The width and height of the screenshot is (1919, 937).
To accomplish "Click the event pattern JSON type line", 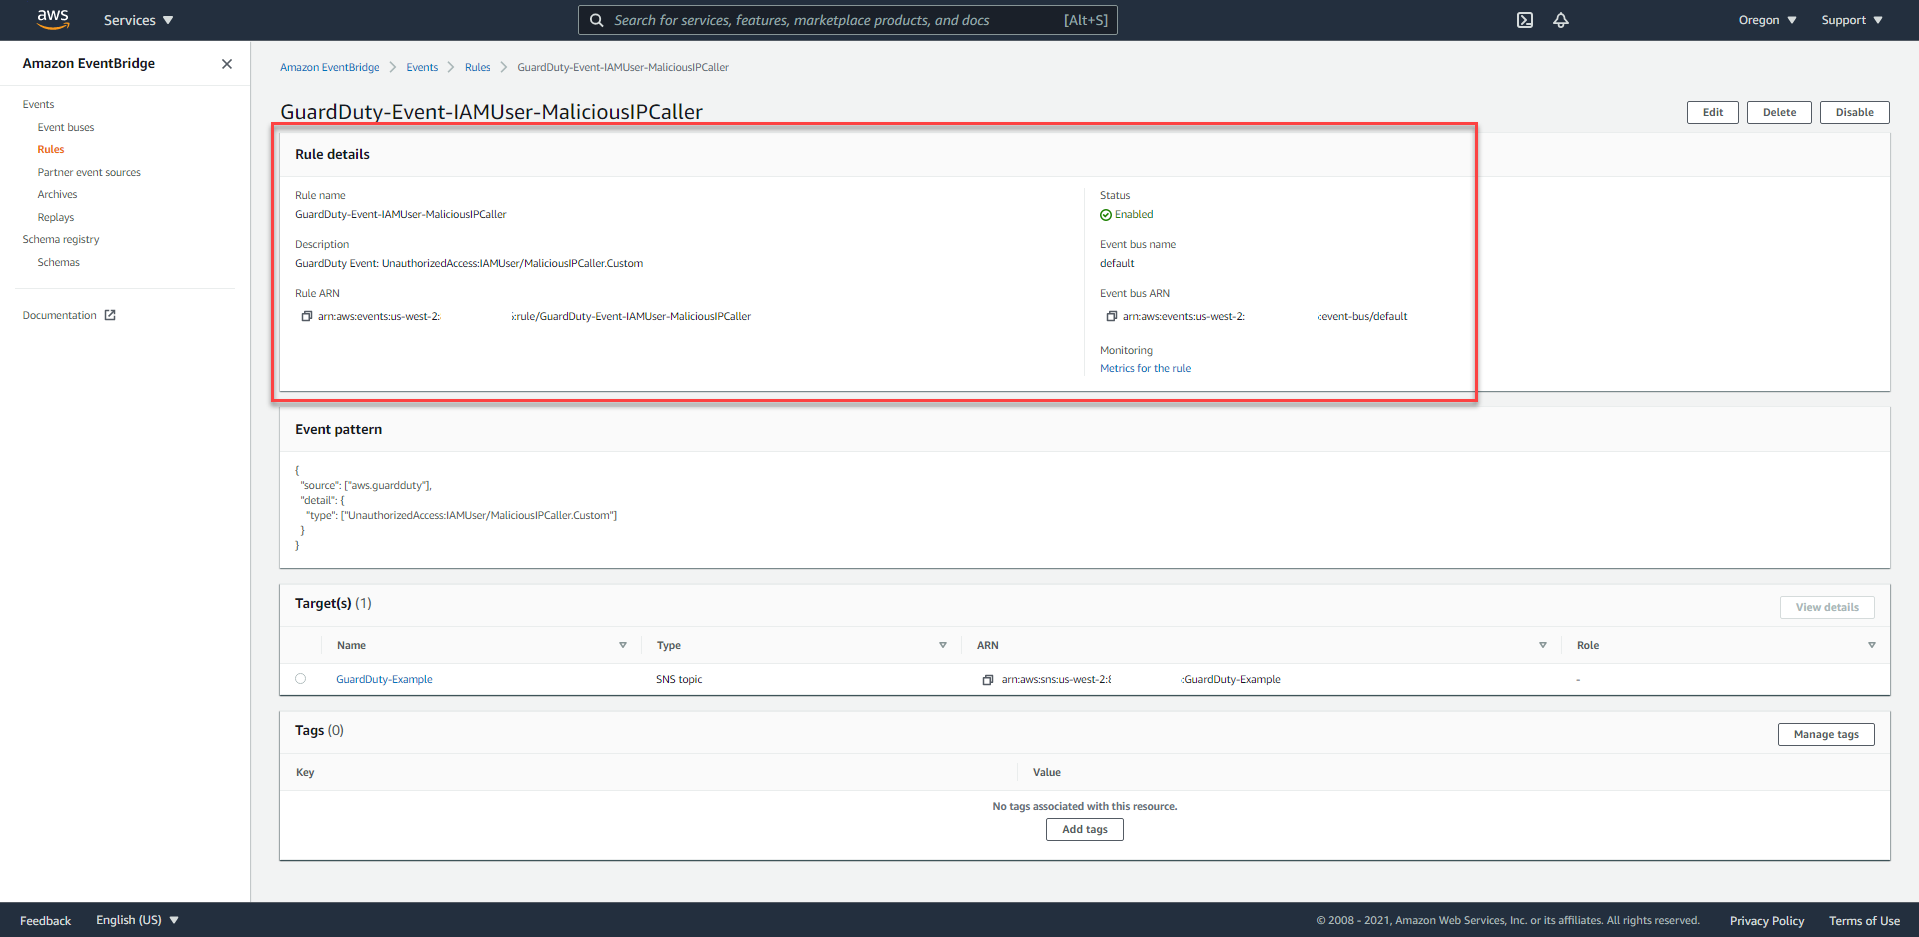I will (462, 515).
